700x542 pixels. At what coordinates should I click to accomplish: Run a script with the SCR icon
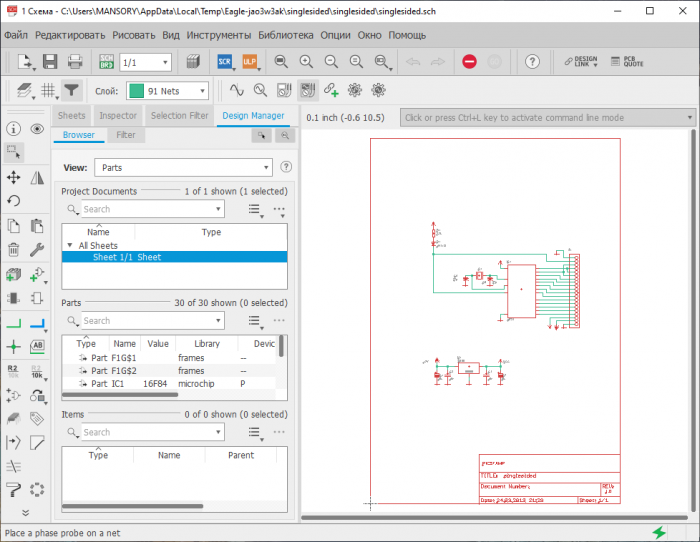tap(225, 62)
